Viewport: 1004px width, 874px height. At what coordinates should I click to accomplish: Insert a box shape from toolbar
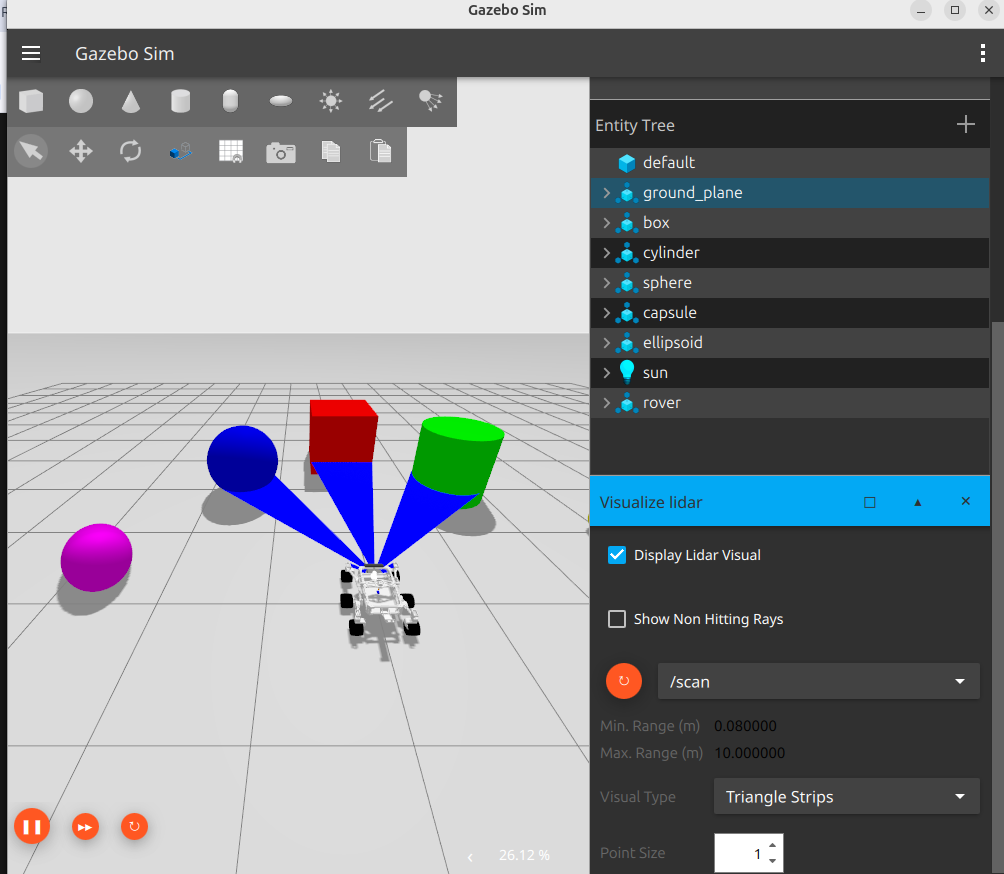pos(31,101)
